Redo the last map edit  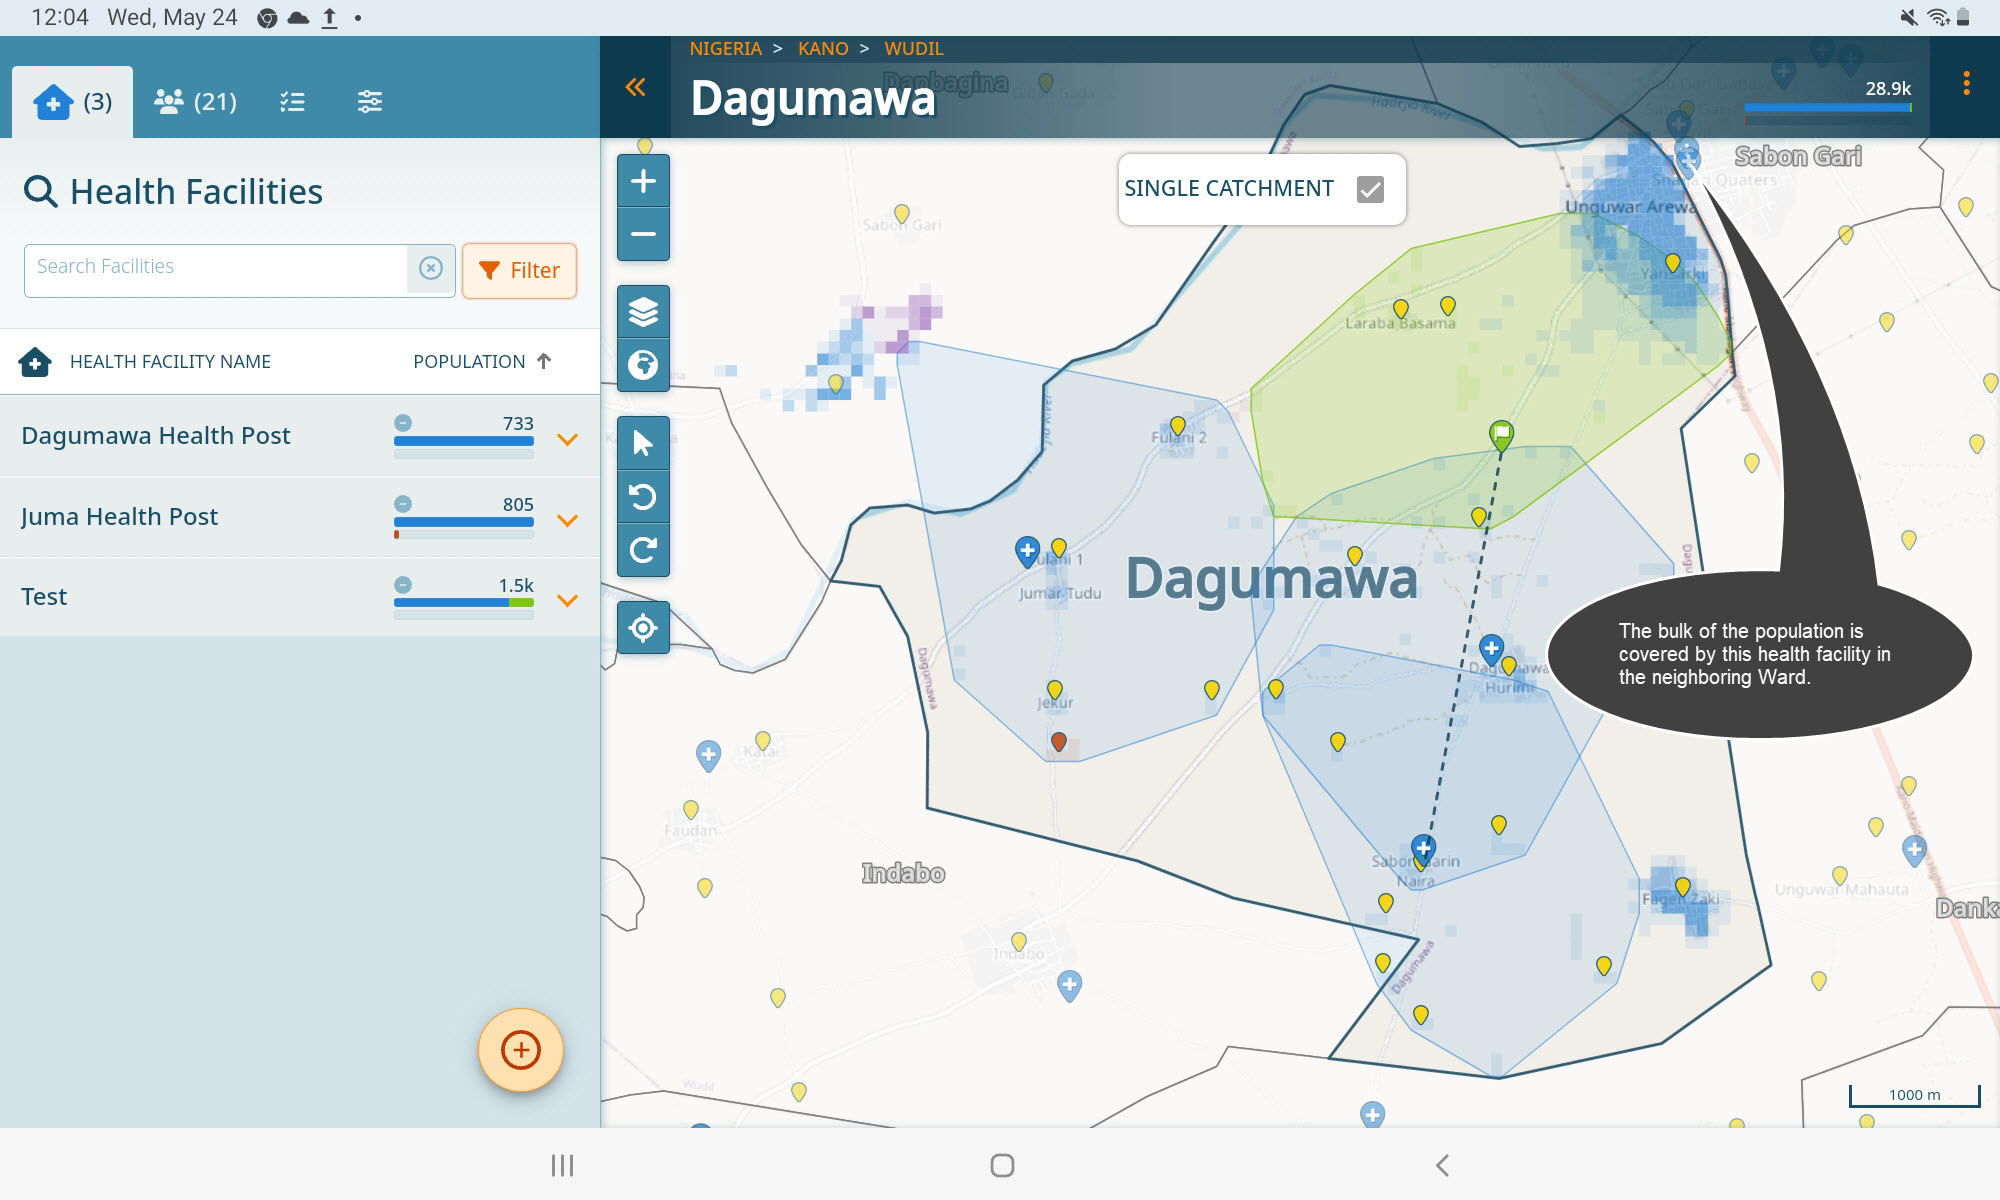(643, 550)
